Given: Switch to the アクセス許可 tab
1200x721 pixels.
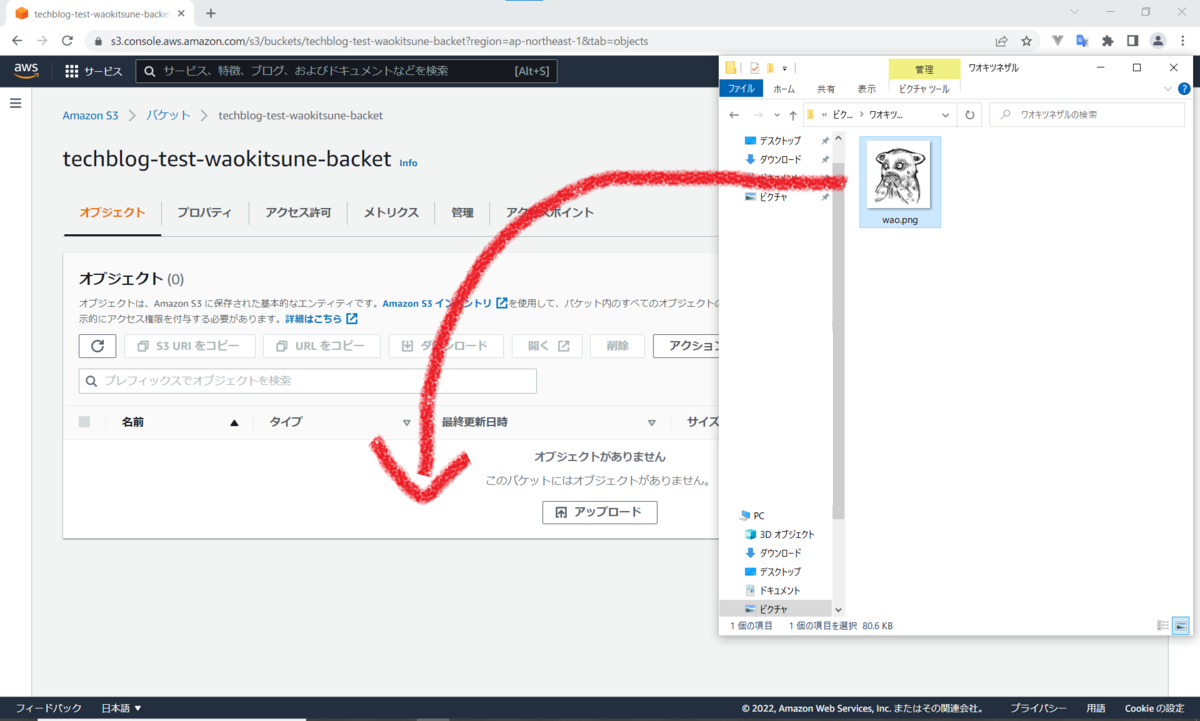Looking at the screenshot, I should point(298,213).
